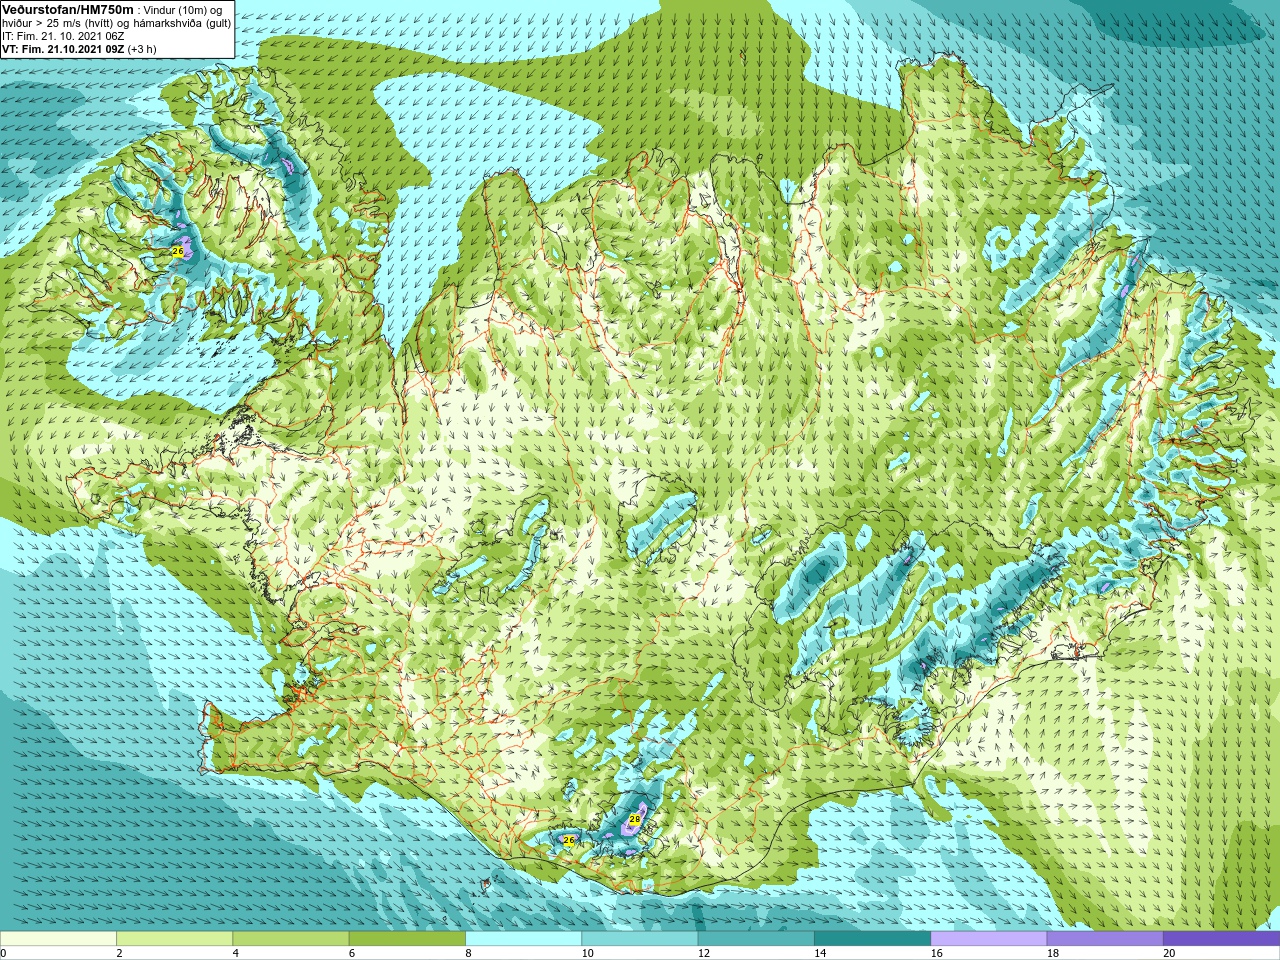Select the 10–12 m/s turquoise legend swatch
Screen dimensions: 1280x960
tap(639, 939)
